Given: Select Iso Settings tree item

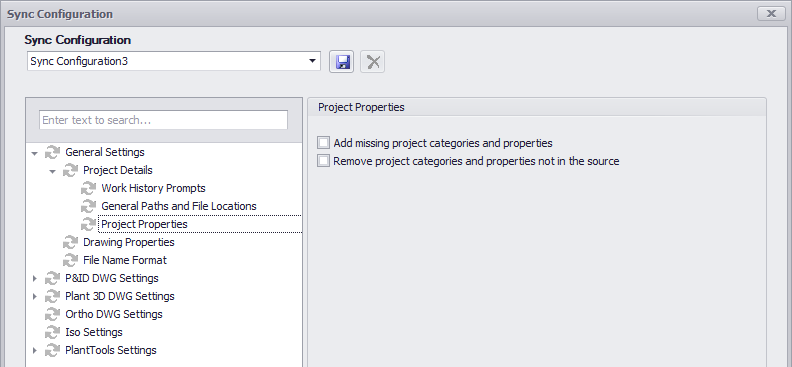Looking at the screenshot, I should tap(94, 332).
